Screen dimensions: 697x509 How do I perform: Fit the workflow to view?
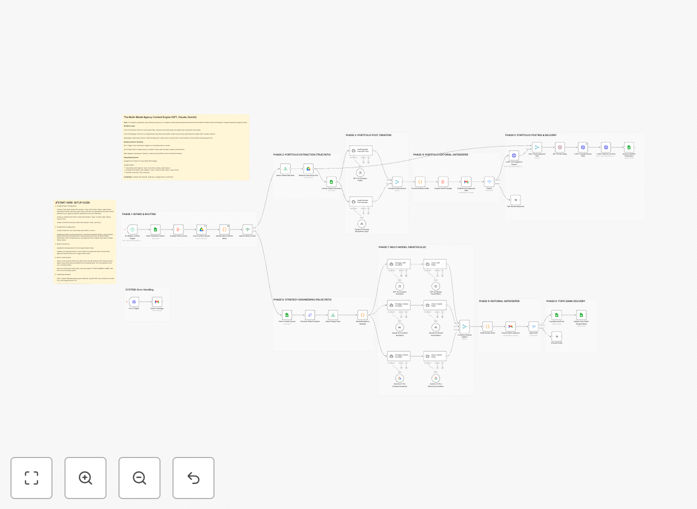[x=32, y=478]
